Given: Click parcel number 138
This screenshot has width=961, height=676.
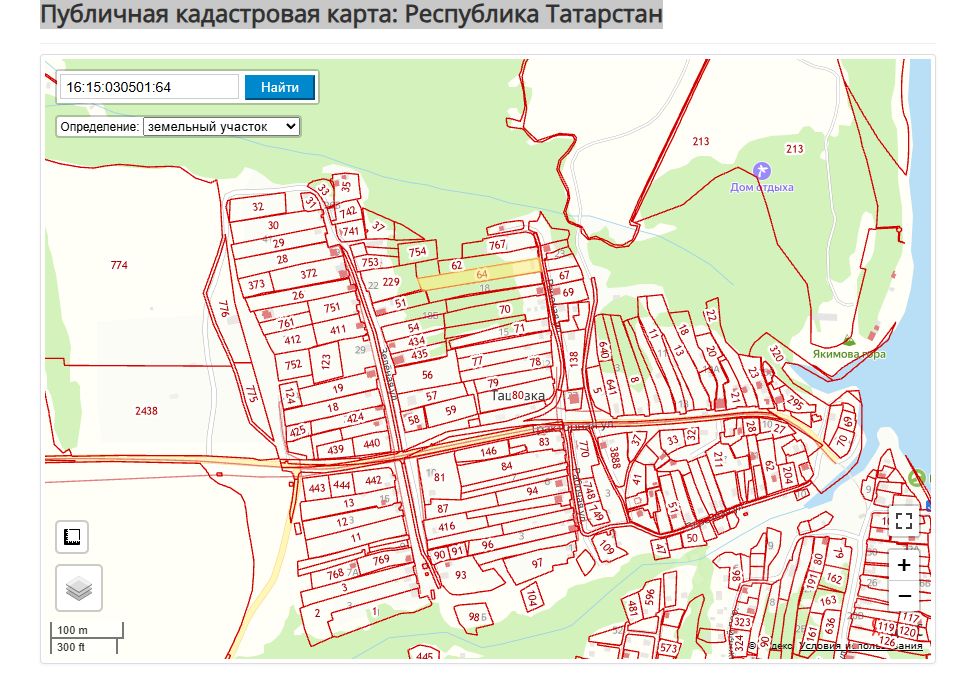Looking at the screenshot, I should click(574, 359).
